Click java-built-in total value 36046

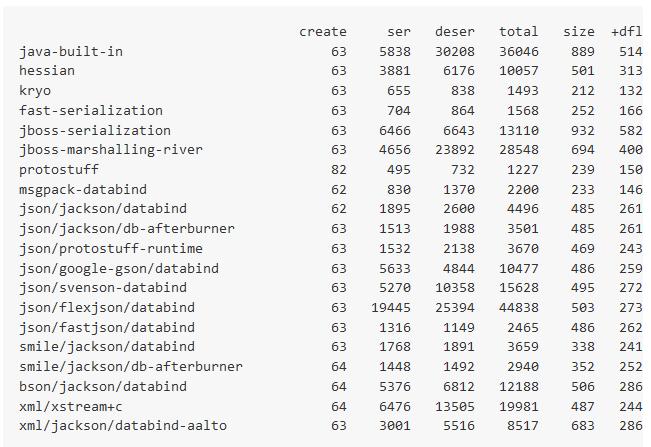pos(519,51)
